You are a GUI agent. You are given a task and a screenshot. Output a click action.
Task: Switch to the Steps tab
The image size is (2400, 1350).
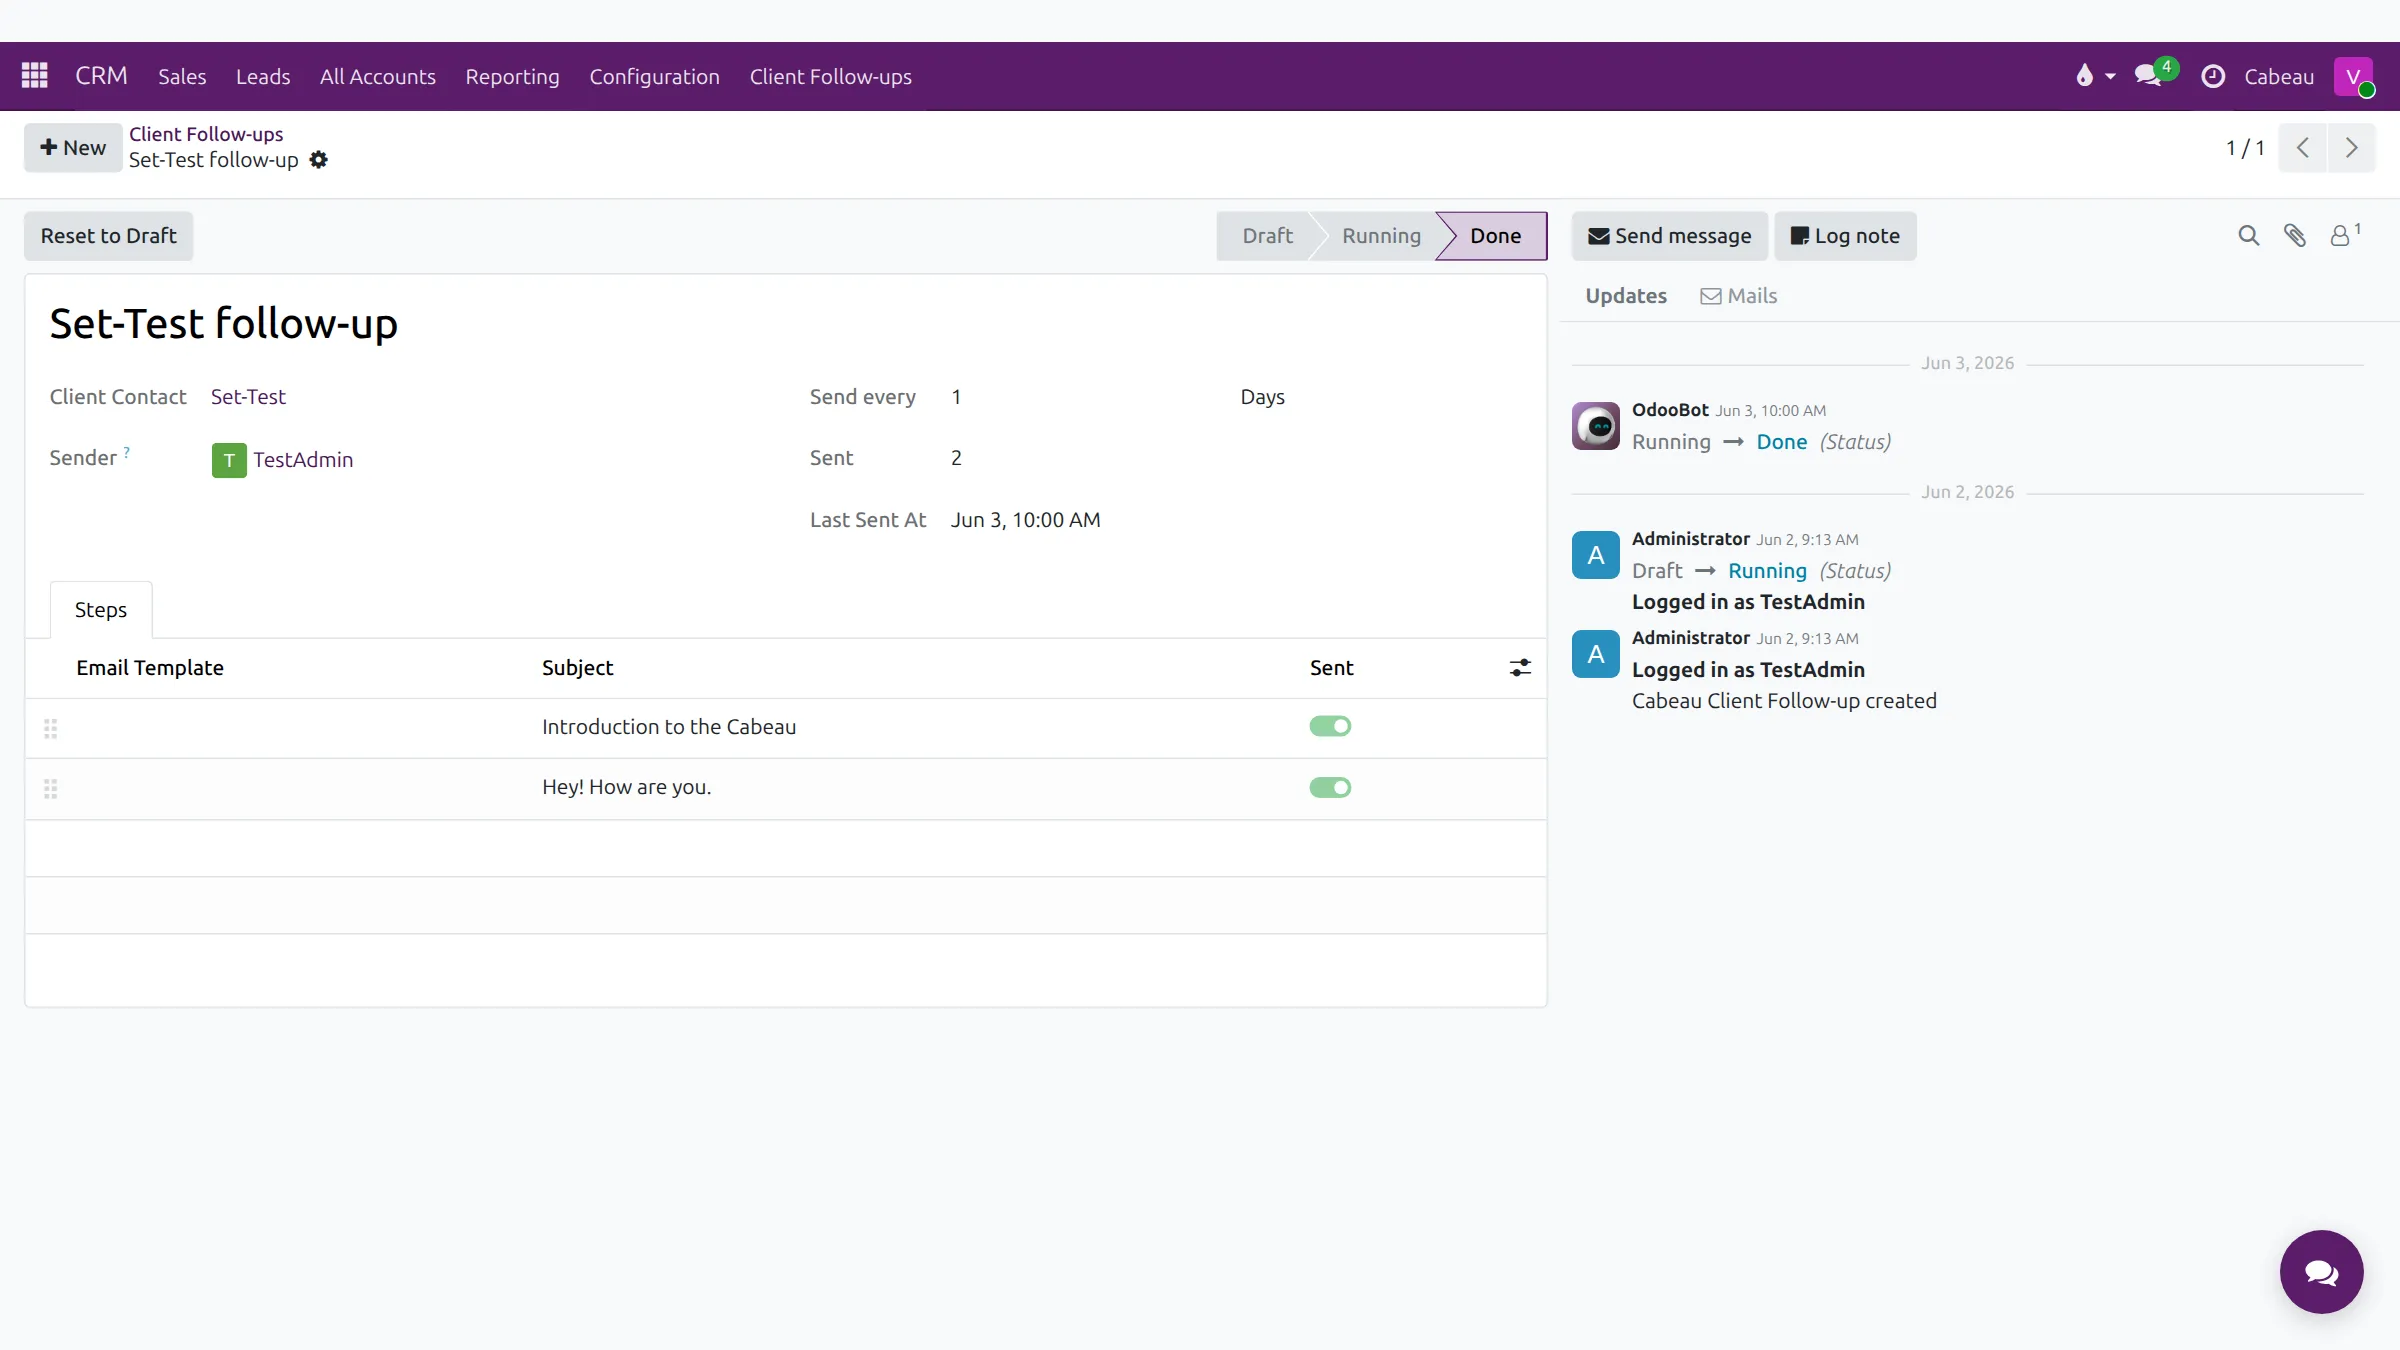pos(101,609)
